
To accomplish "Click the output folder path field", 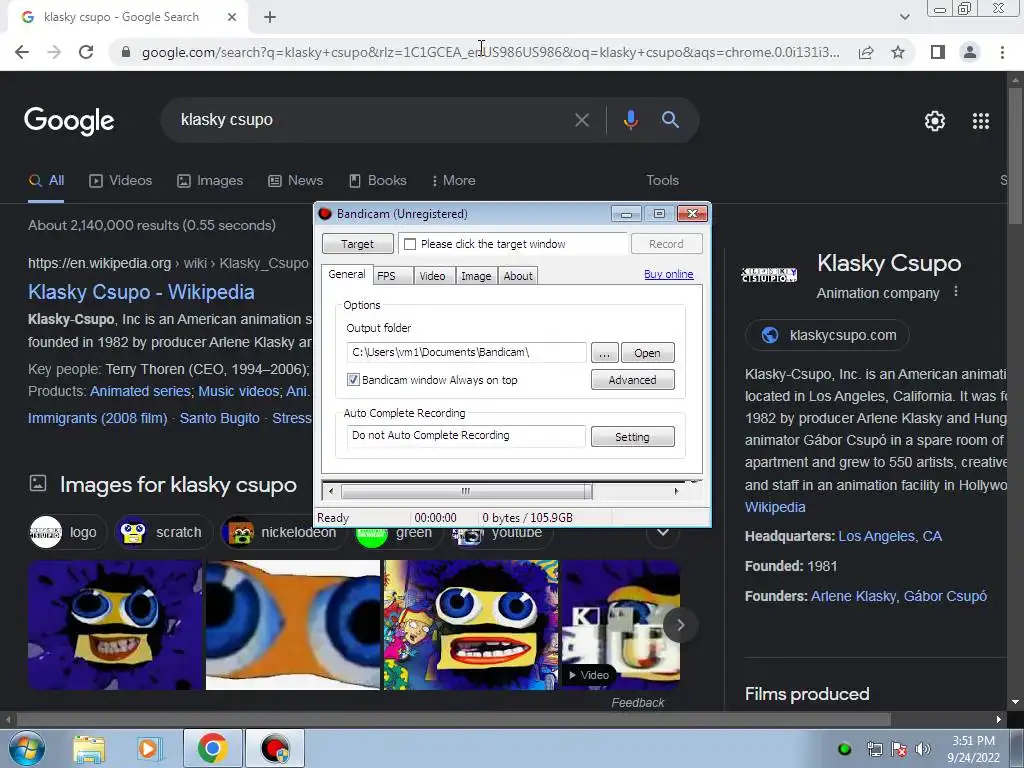I will 466,353.
